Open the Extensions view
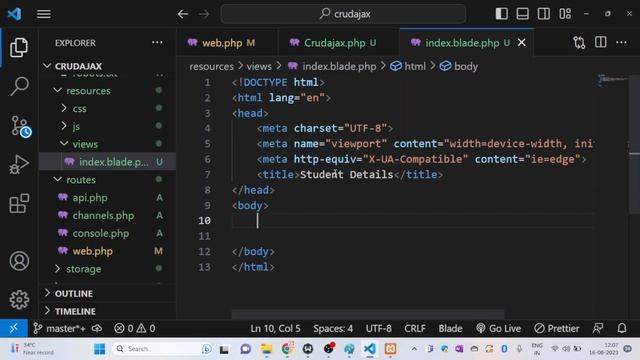 tap(19, 203)
